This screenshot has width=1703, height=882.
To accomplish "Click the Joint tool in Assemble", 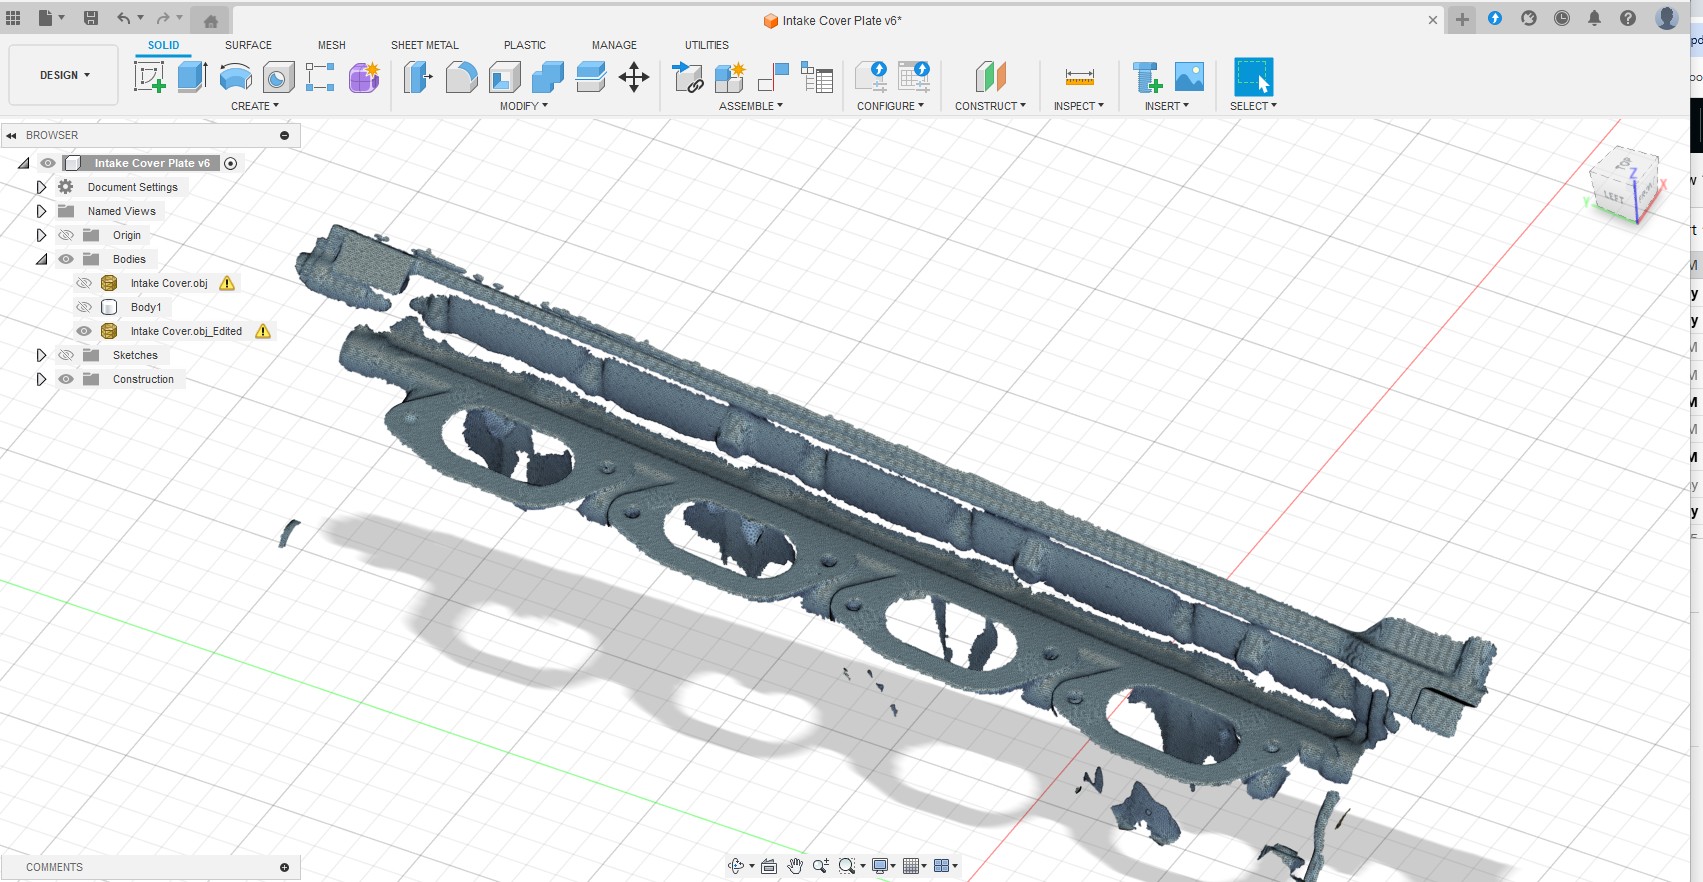I will tap(773, 77).
